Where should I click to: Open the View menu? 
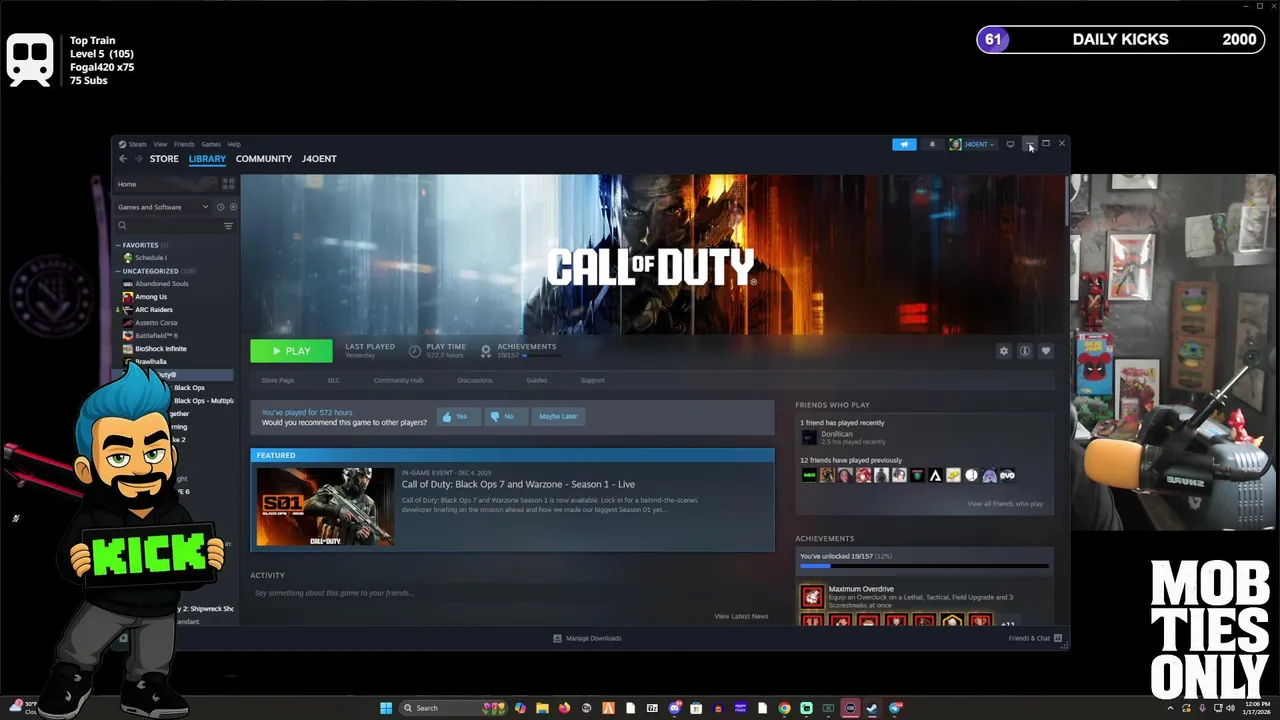(x=160, y=144)
